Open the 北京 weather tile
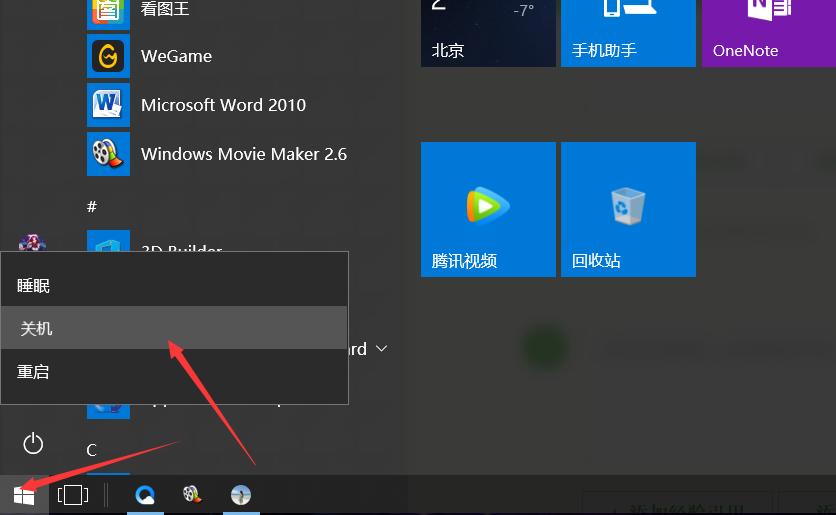The image size is (836, 515). (x=488, y=33)
